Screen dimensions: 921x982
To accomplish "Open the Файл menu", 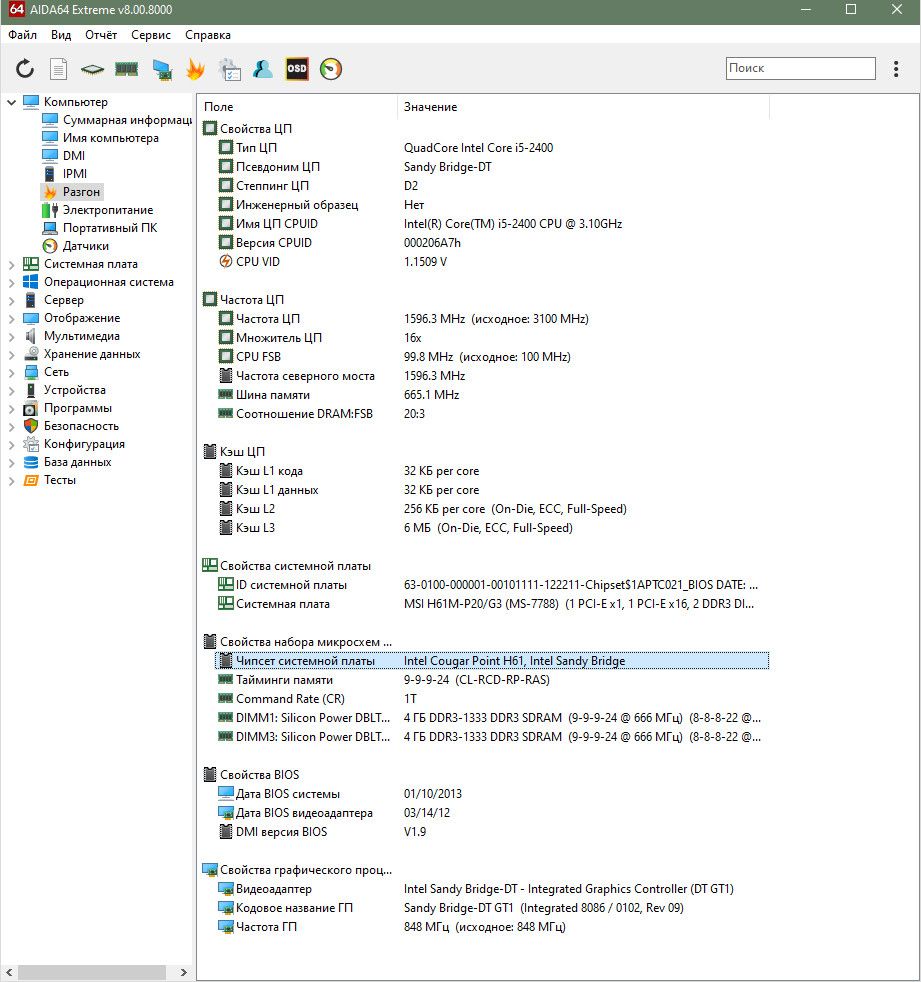I will tap(23, 35).
